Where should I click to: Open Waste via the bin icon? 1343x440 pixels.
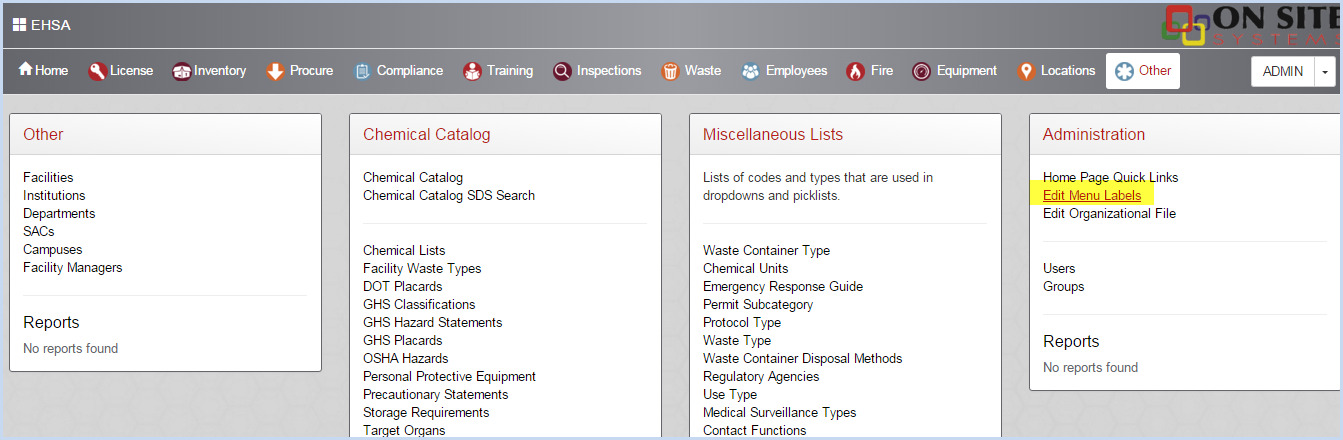(670, 71)
